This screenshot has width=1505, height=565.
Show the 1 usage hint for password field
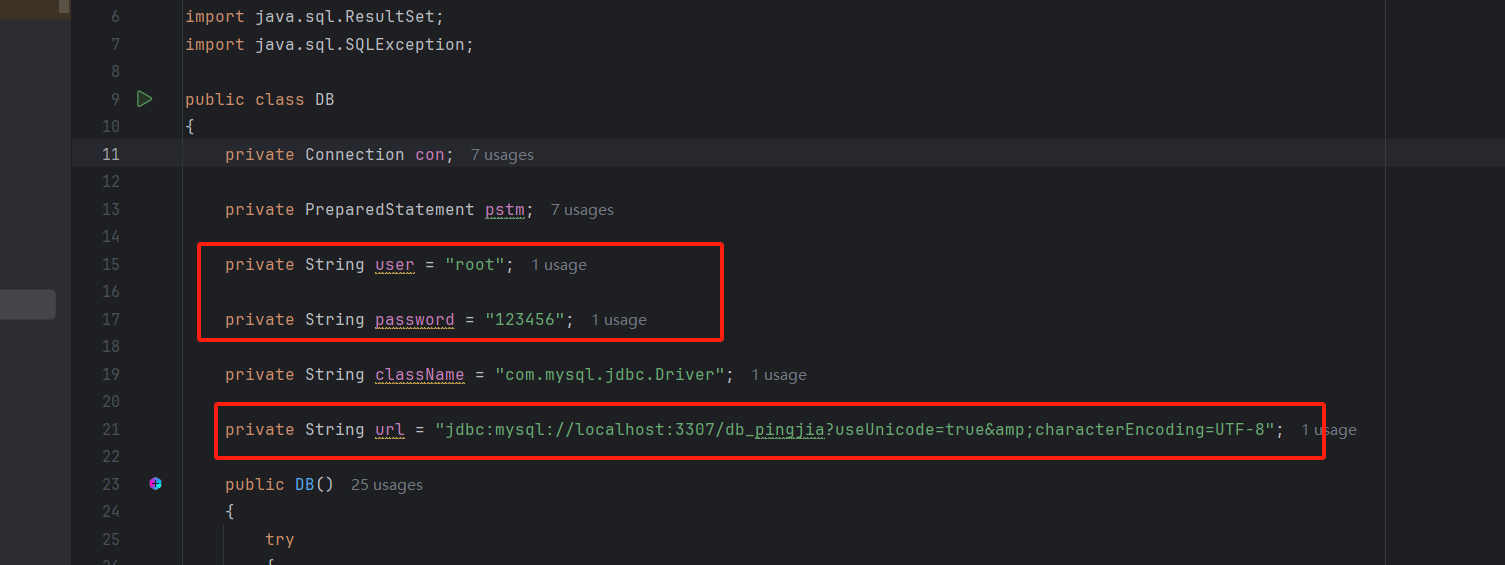[x=619, y=320]
